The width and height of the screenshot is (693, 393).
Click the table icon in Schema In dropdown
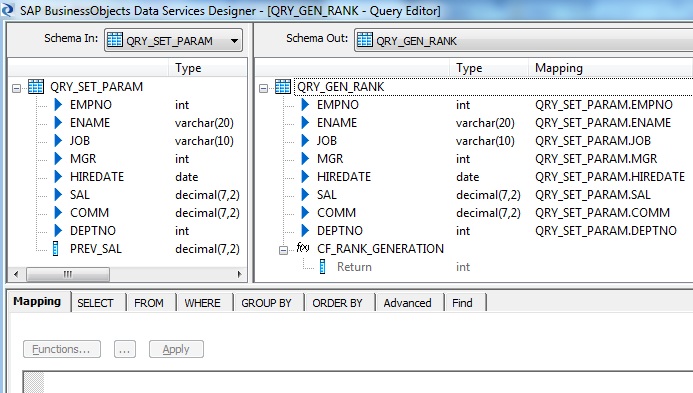pyautogui.click(x=114, y=40)
